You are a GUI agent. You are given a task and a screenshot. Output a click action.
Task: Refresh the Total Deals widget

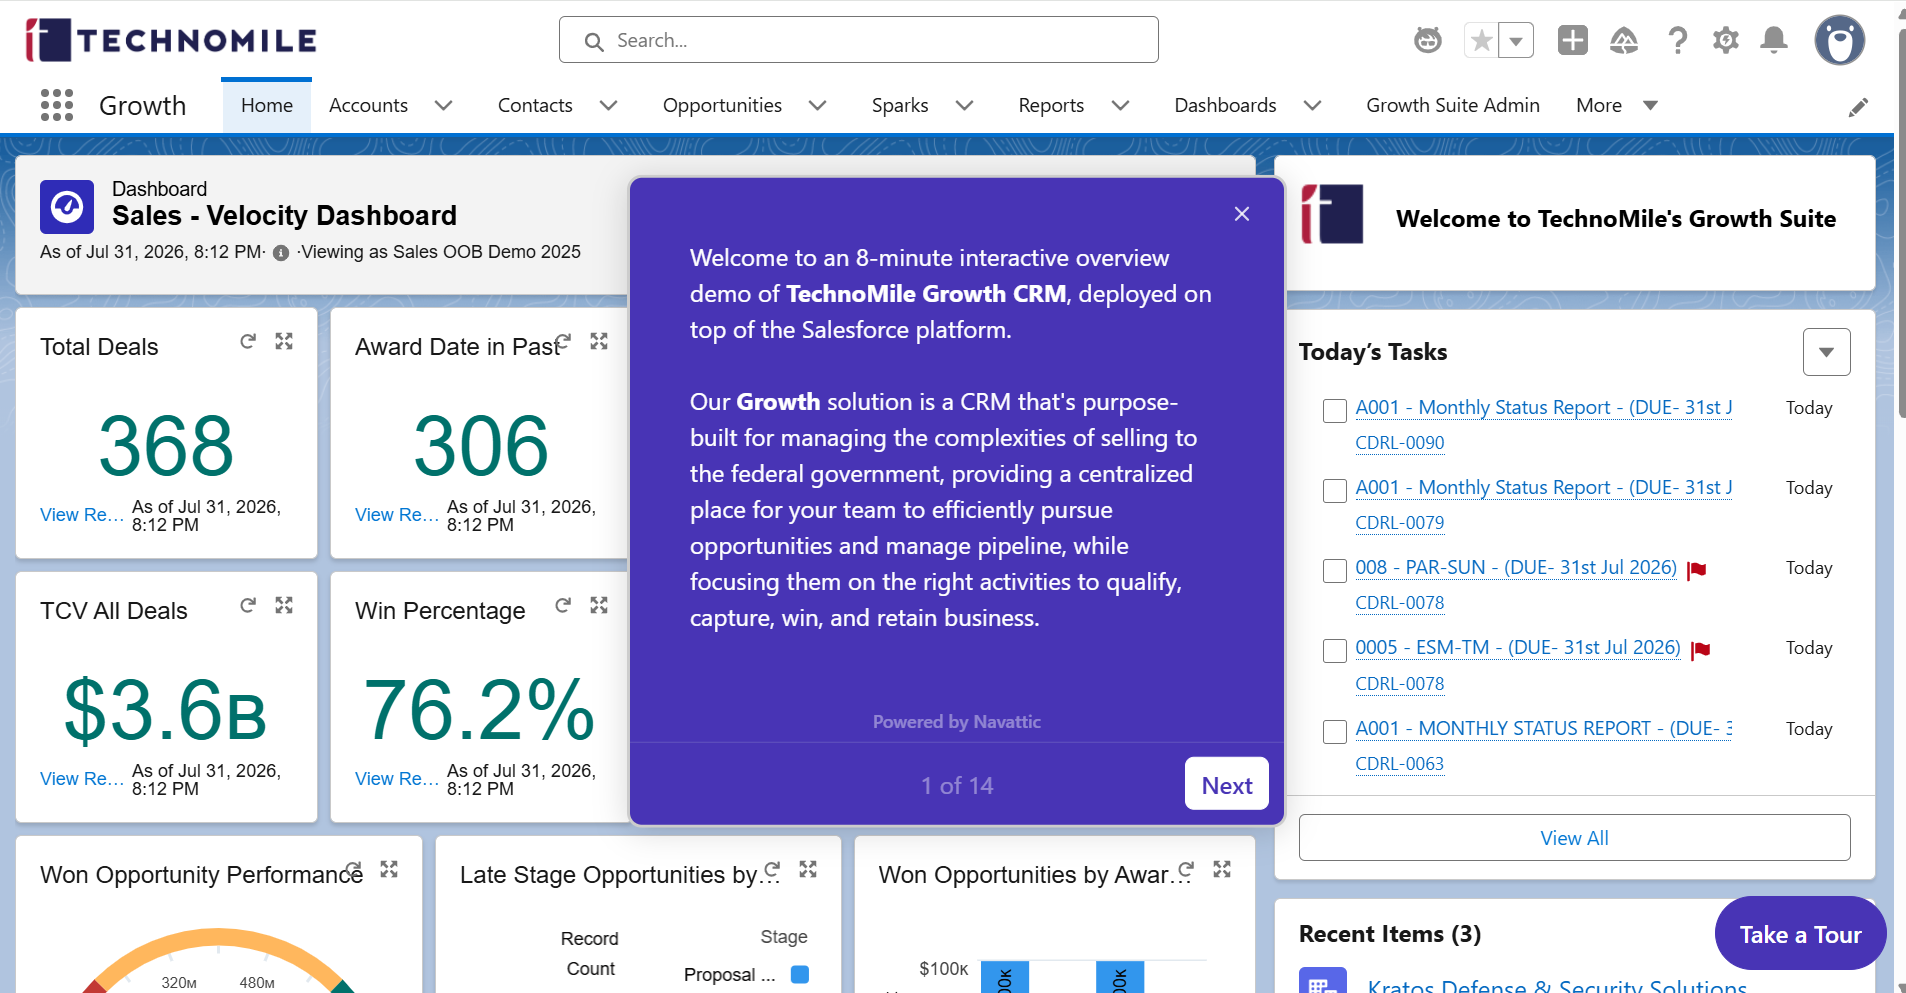click(x=248, y=342)
